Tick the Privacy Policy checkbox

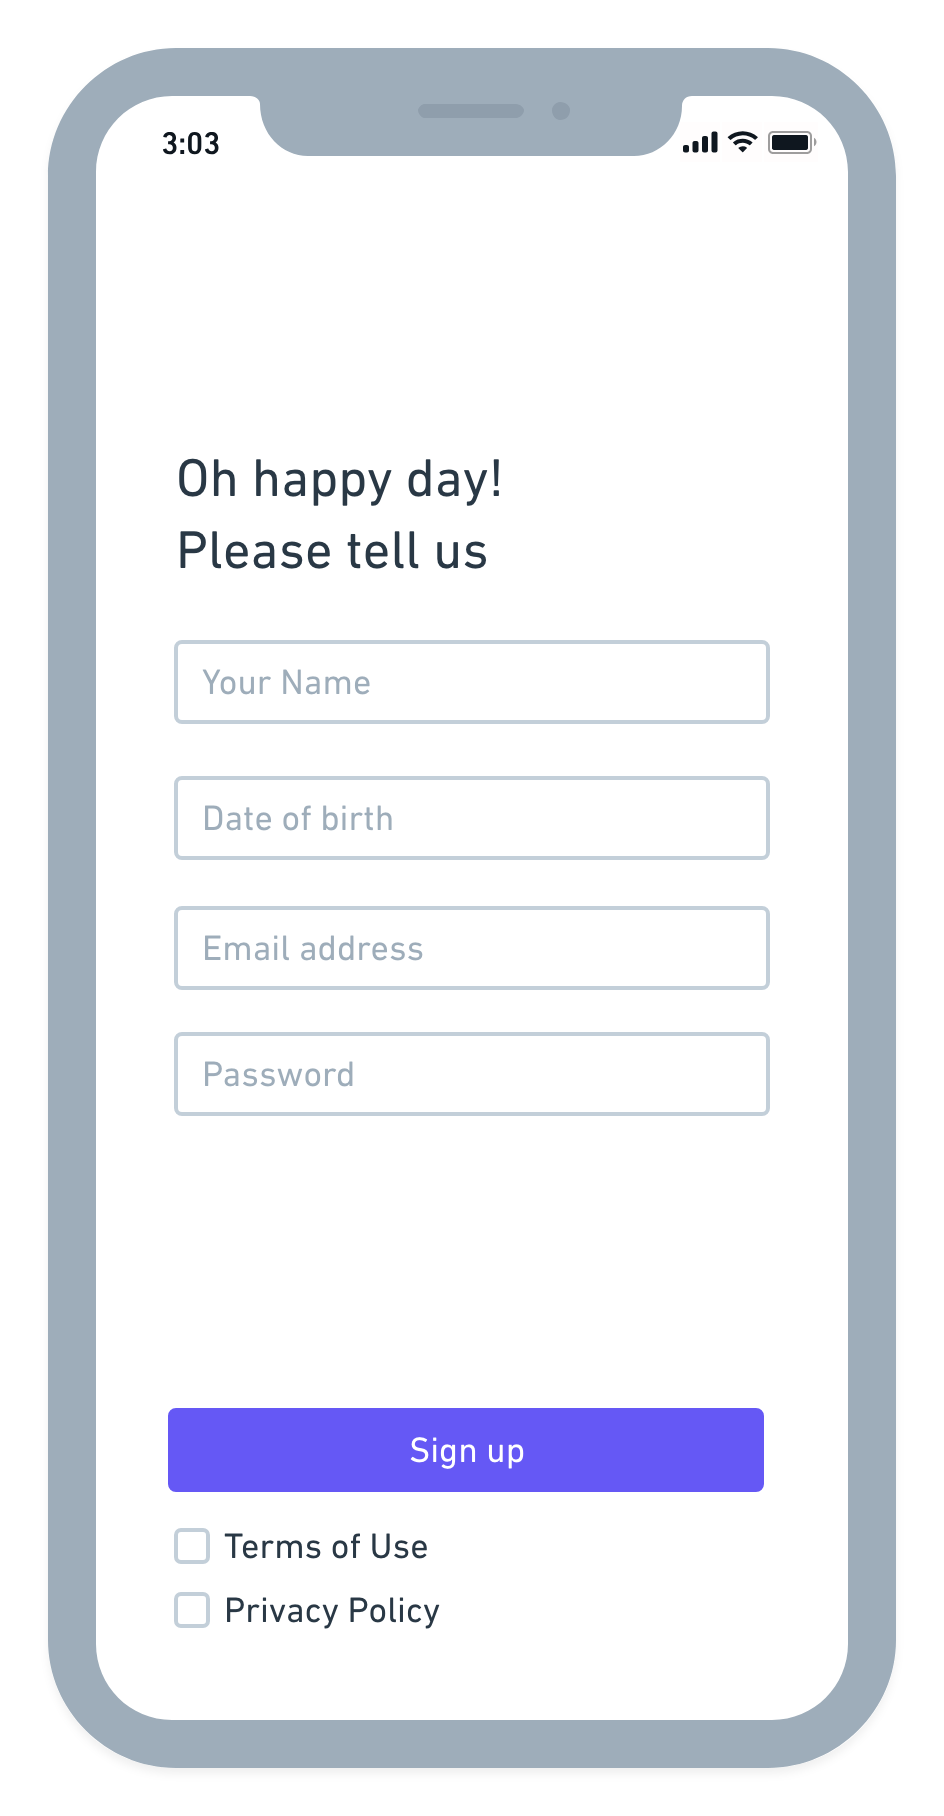pyautogui.click(x=192, y=1610)
